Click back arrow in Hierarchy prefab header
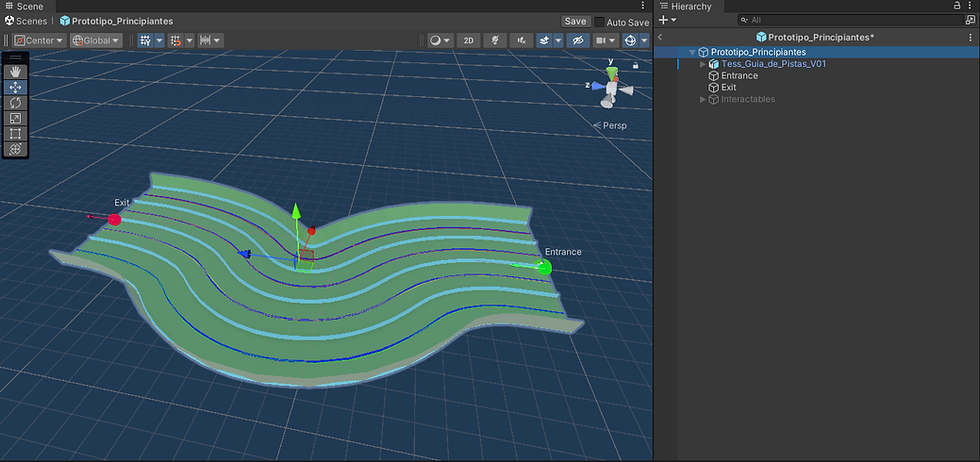Viewport: 980px width, 462px height. [660, 38]
